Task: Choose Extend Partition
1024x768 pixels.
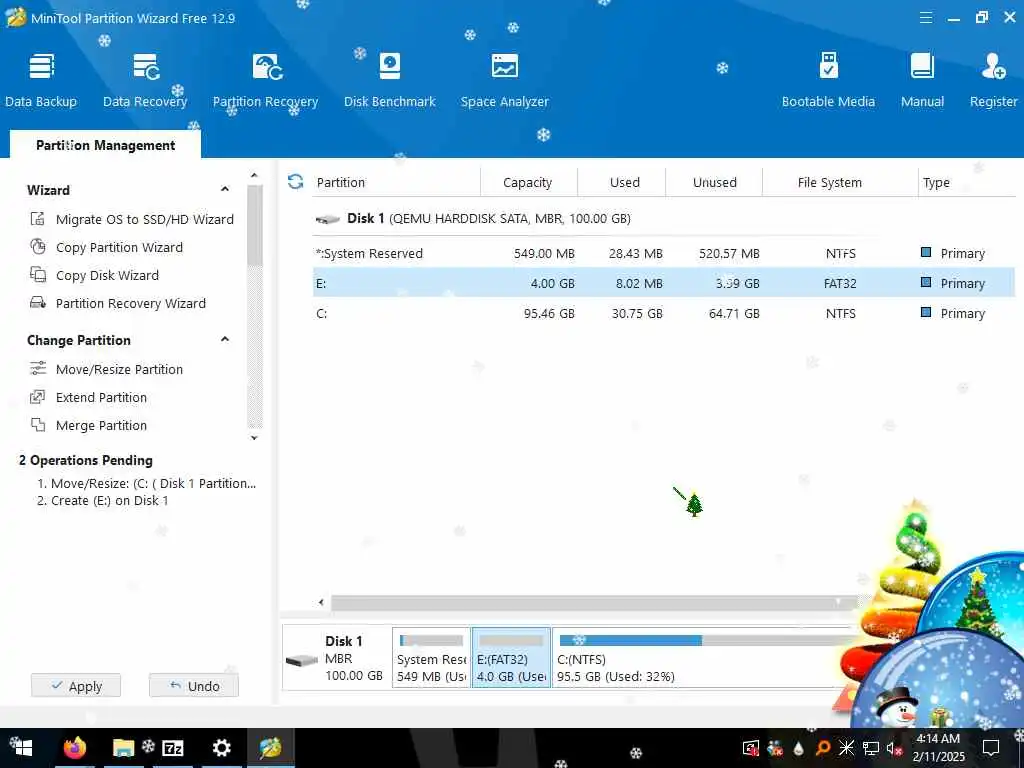Action: point(89,398)
